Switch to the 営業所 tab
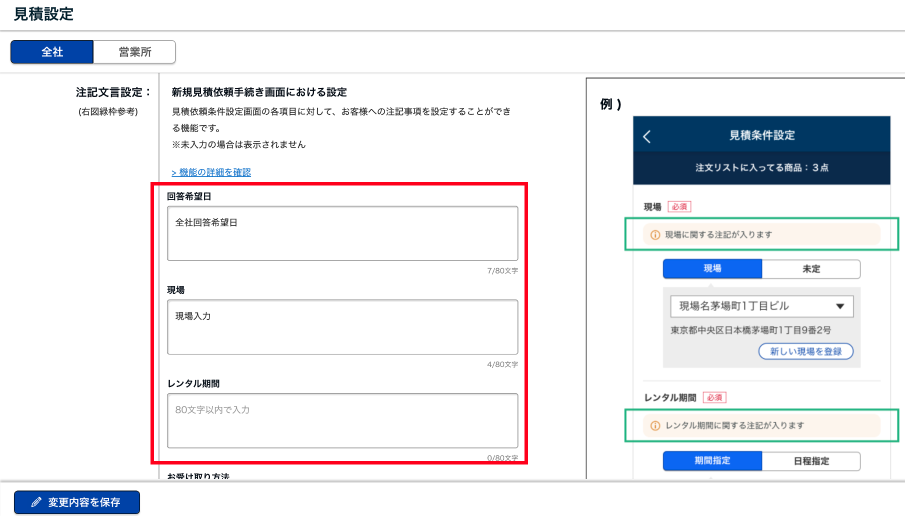 point(134,52)
